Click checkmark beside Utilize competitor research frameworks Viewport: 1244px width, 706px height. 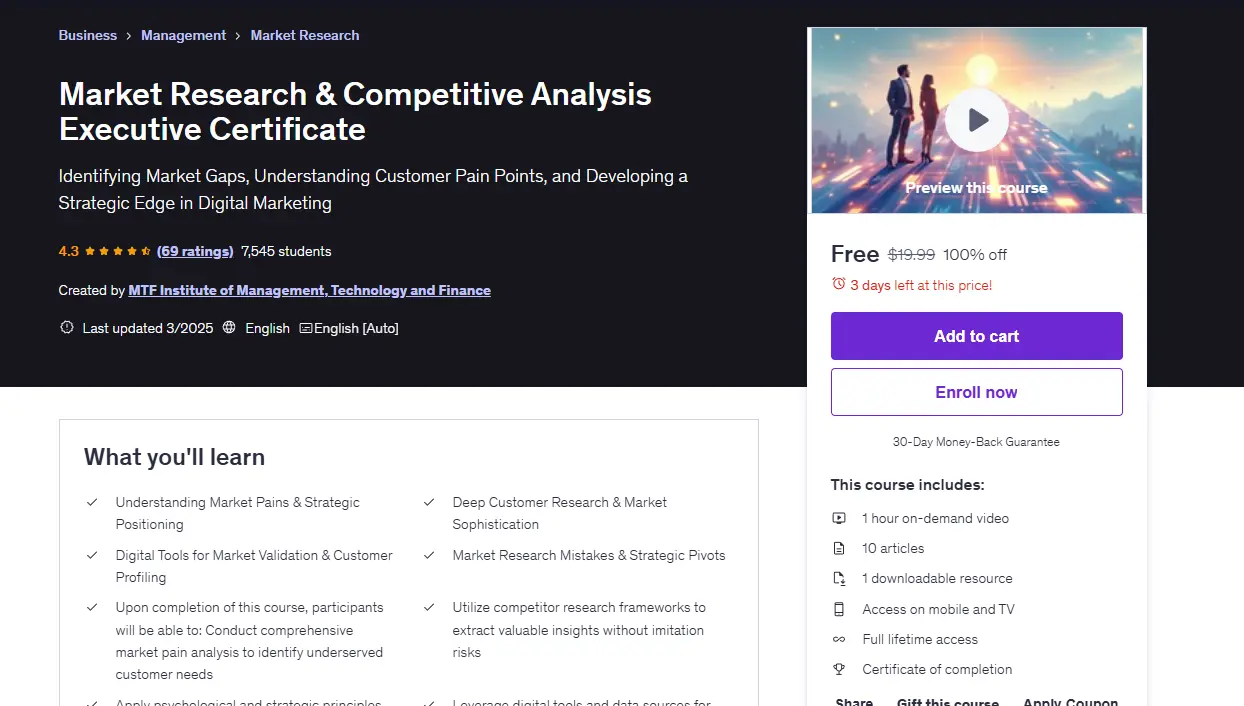429,607
